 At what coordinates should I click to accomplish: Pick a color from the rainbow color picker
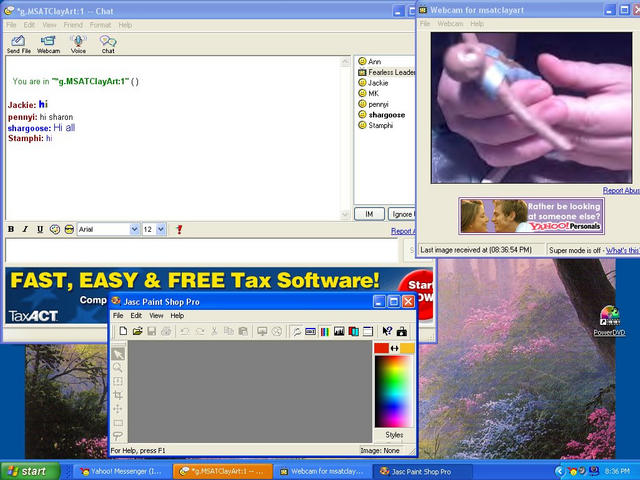click(394, 391)
